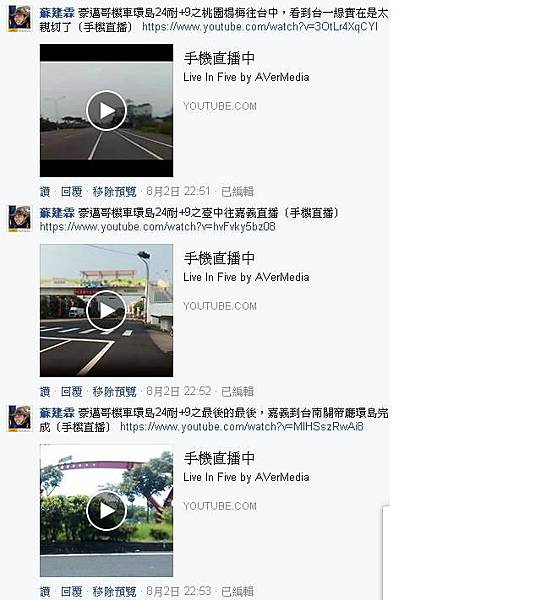
Task: Click author name 蘇建霖 on the third comment
Action: [x=57, y=413]
